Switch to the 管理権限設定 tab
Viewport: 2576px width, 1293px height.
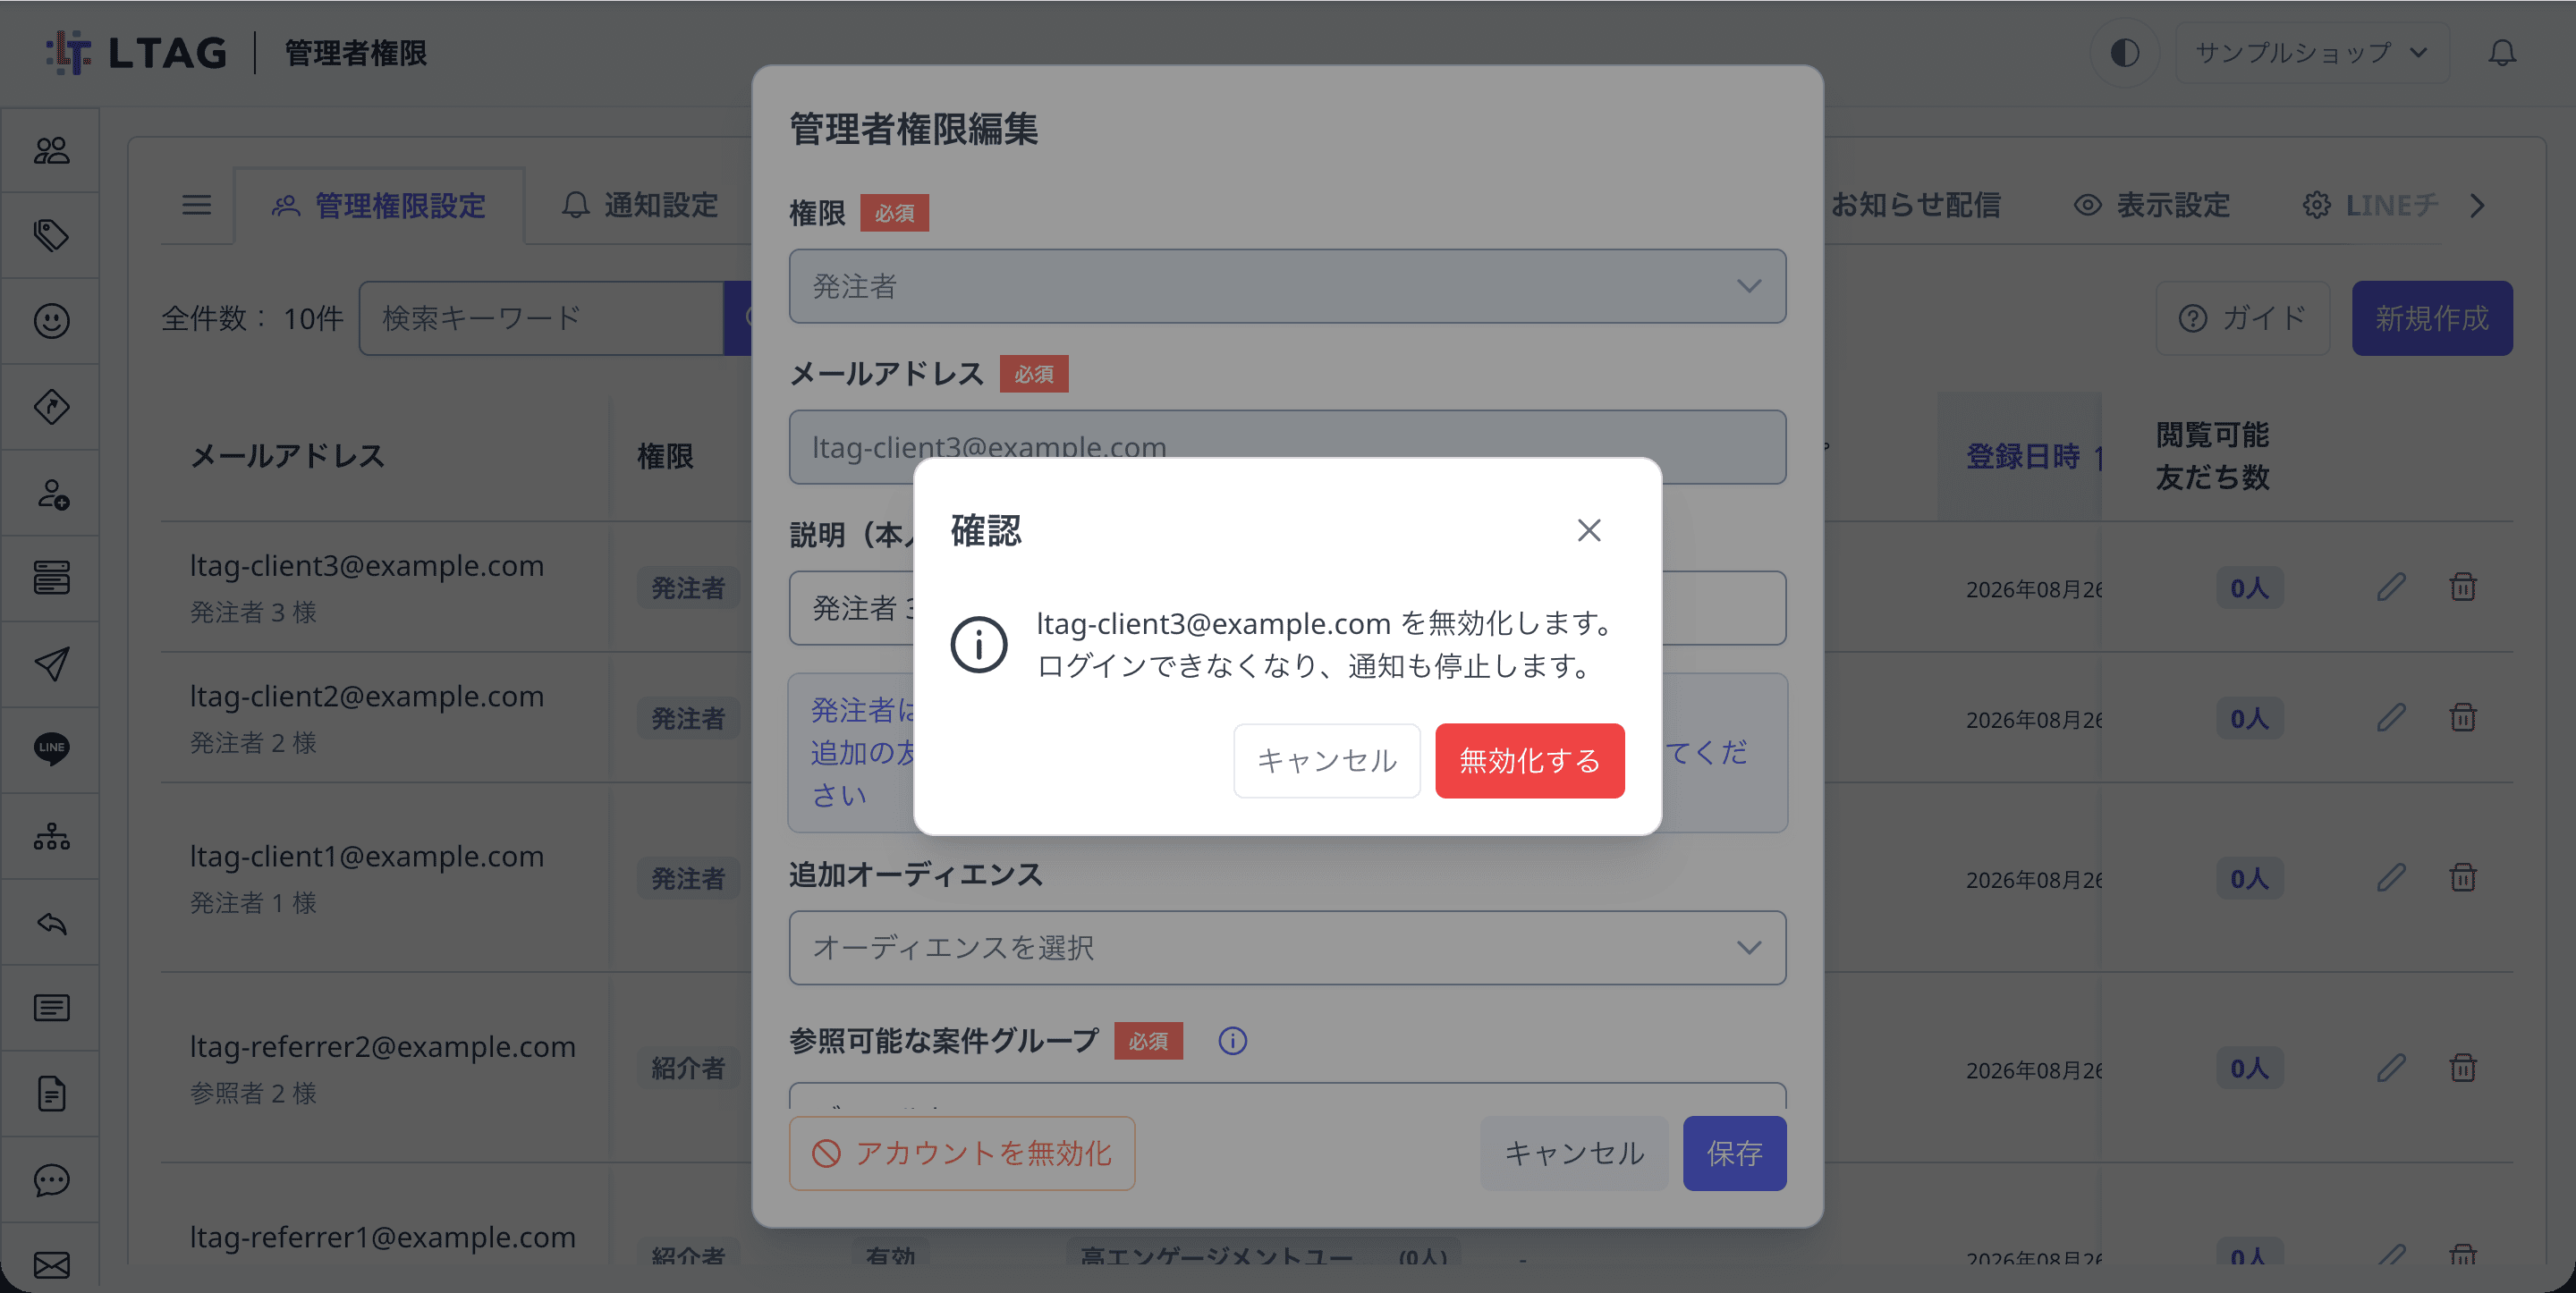[x=379, y=206]
